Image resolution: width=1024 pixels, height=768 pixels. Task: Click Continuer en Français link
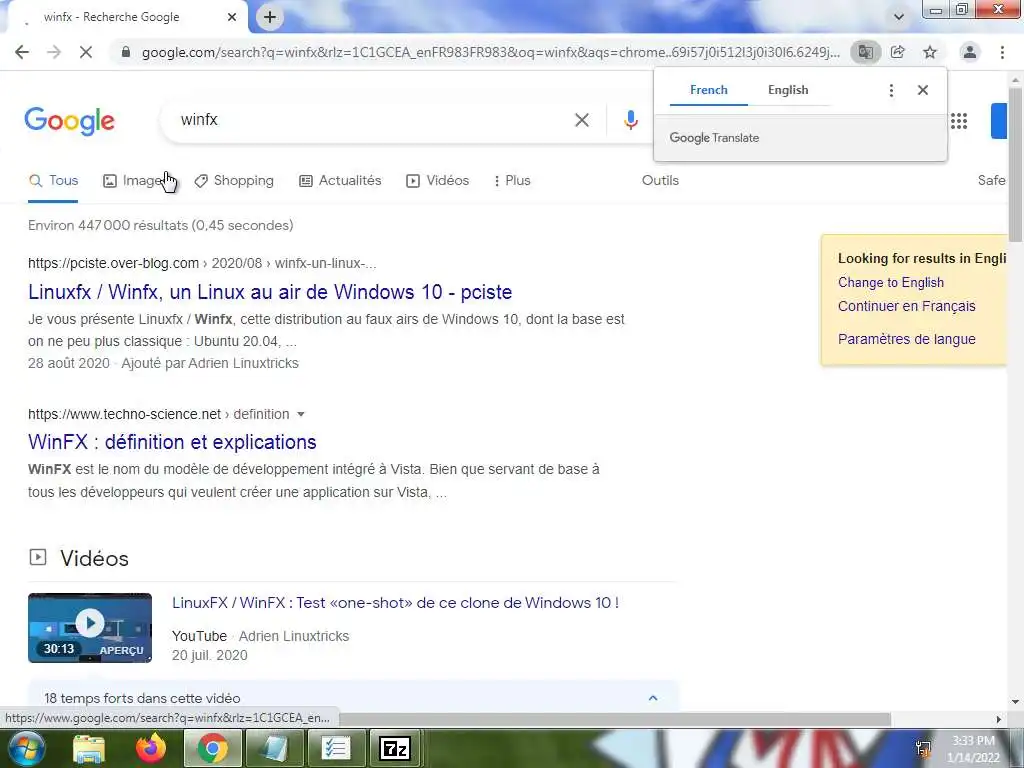point(906,306)
